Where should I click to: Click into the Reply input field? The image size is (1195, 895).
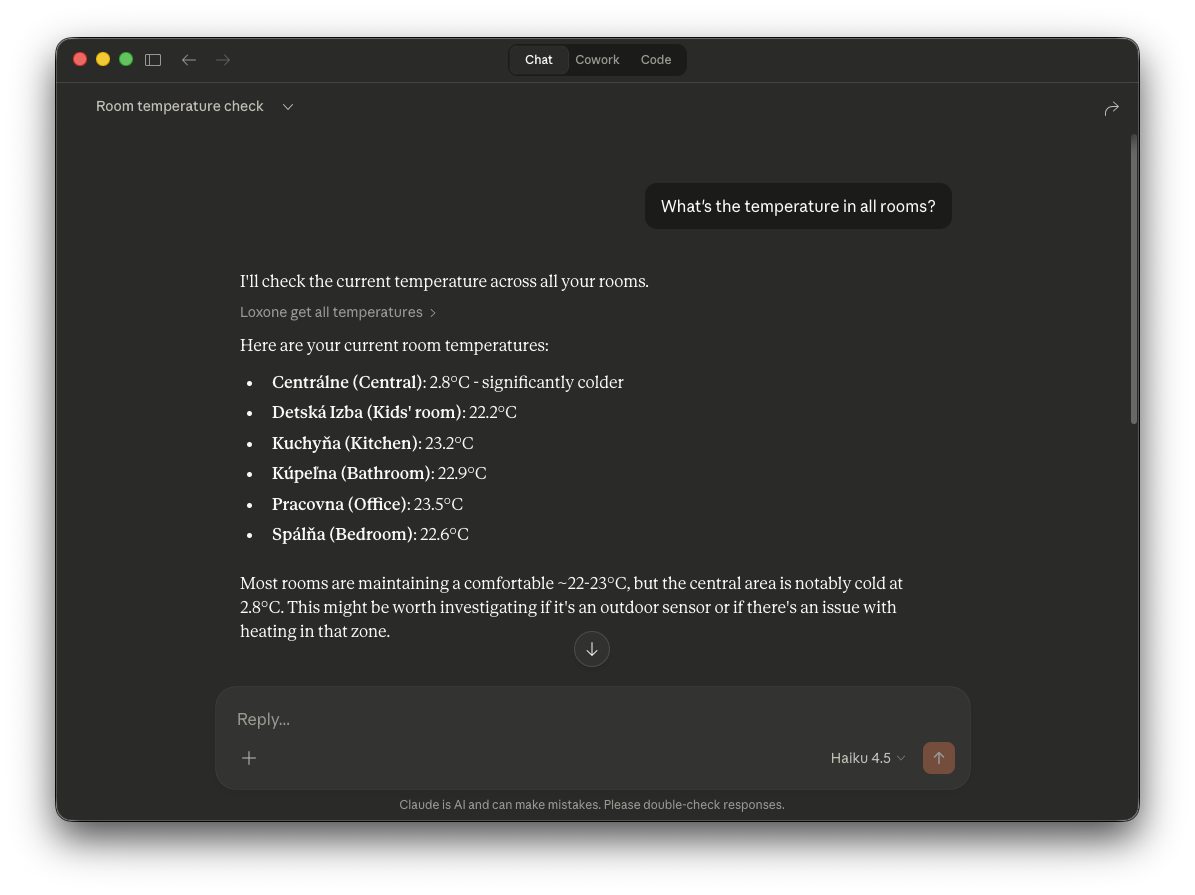coord(590,719)
